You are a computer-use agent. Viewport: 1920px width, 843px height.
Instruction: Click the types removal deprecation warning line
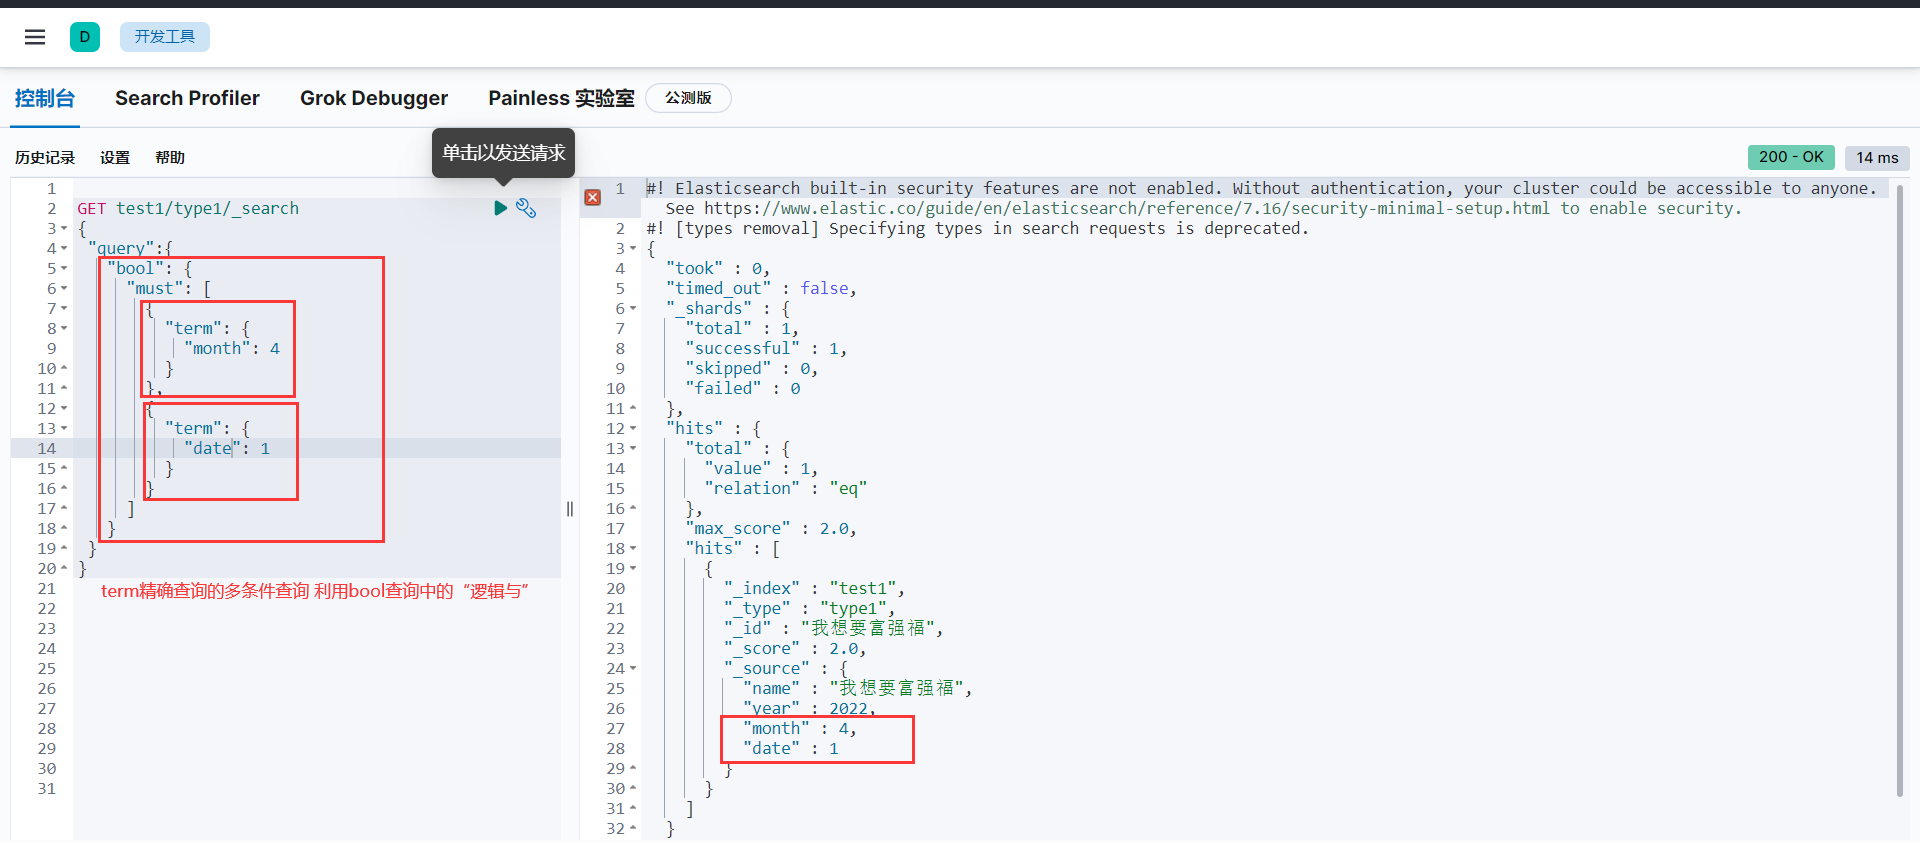(977, 228)
